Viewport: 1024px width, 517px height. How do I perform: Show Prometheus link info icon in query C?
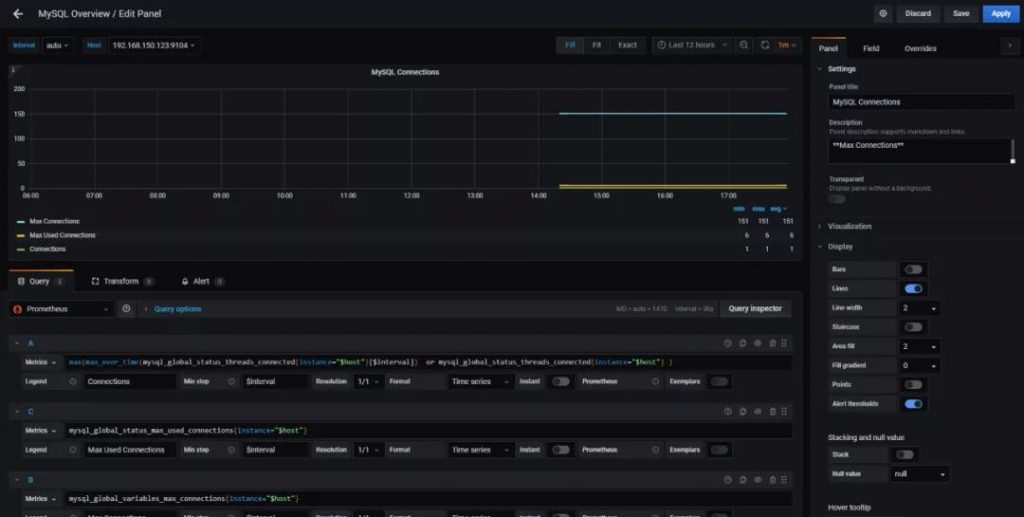click(655, 450)
